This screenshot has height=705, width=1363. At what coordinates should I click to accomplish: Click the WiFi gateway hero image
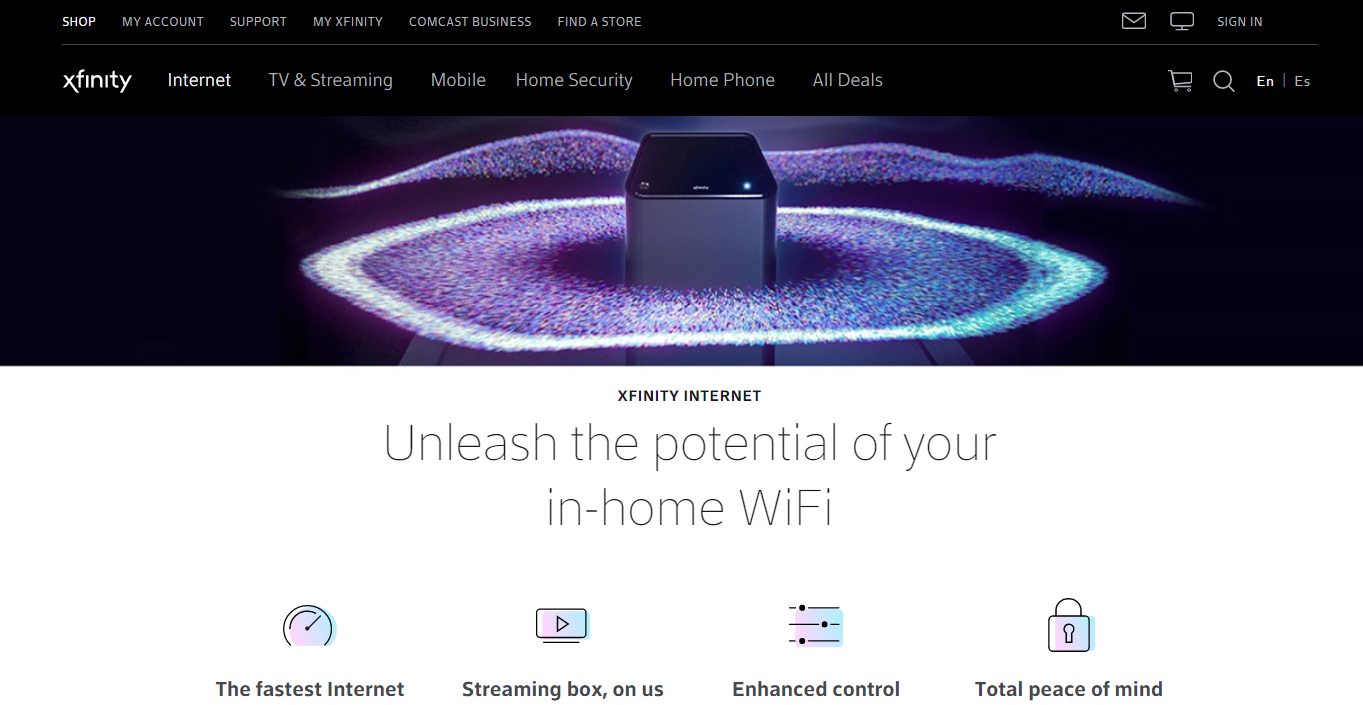click(x=681, y=241)
